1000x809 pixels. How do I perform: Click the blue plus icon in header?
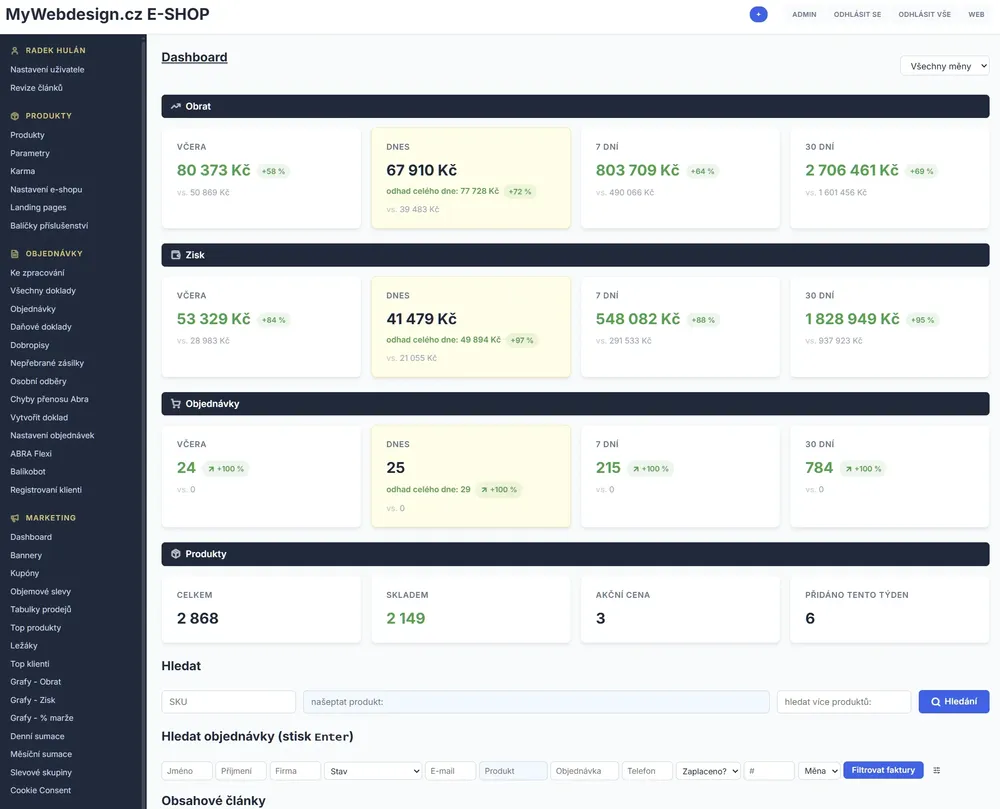pyautogui.click(x=758, y=14)
